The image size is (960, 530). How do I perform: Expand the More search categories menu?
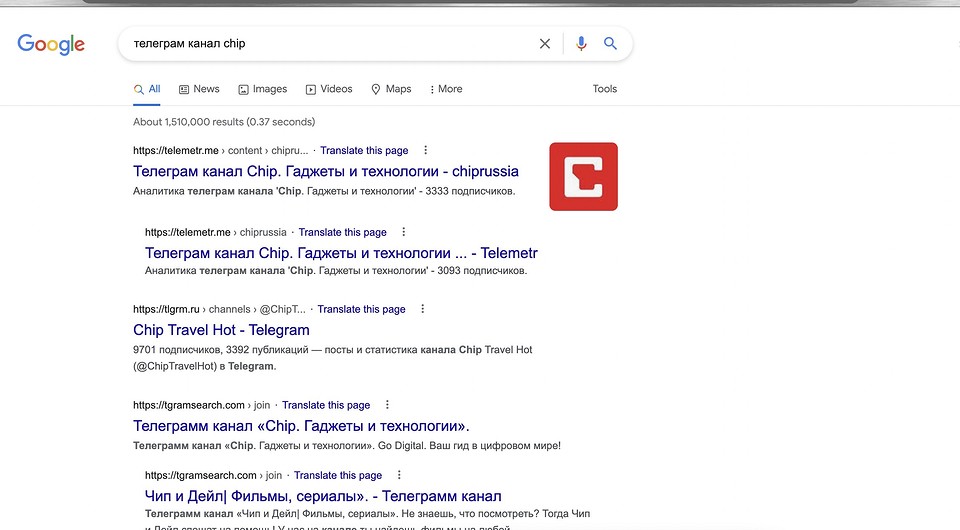tap(446, 89)
